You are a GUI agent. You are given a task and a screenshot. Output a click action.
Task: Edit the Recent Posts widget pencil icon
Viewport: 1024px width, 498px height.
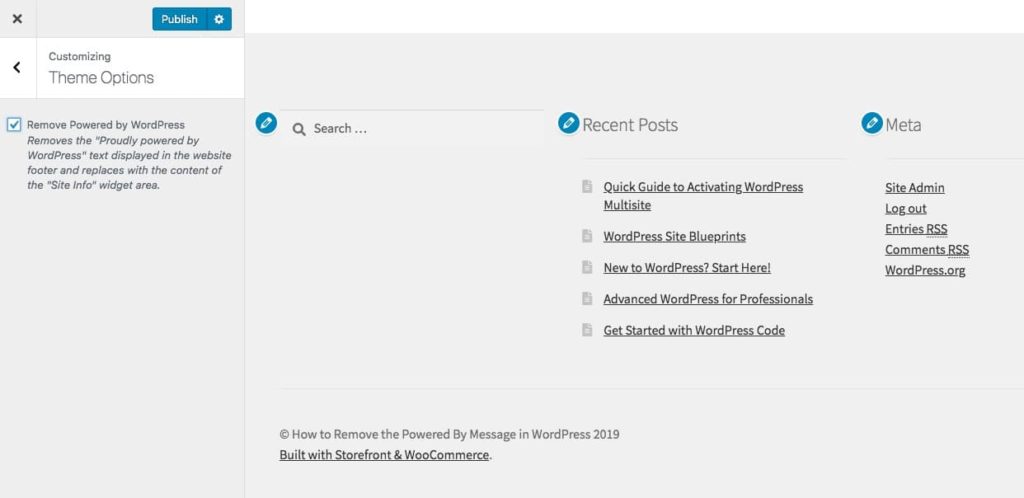point(568,123)
